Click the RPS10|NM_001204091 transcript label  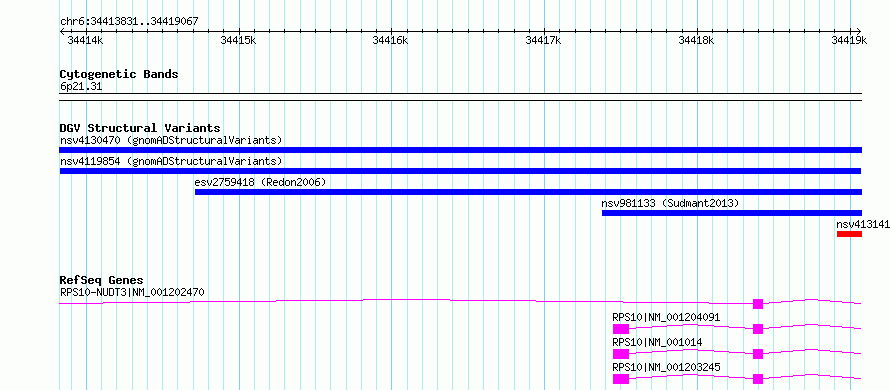point(666,317)
